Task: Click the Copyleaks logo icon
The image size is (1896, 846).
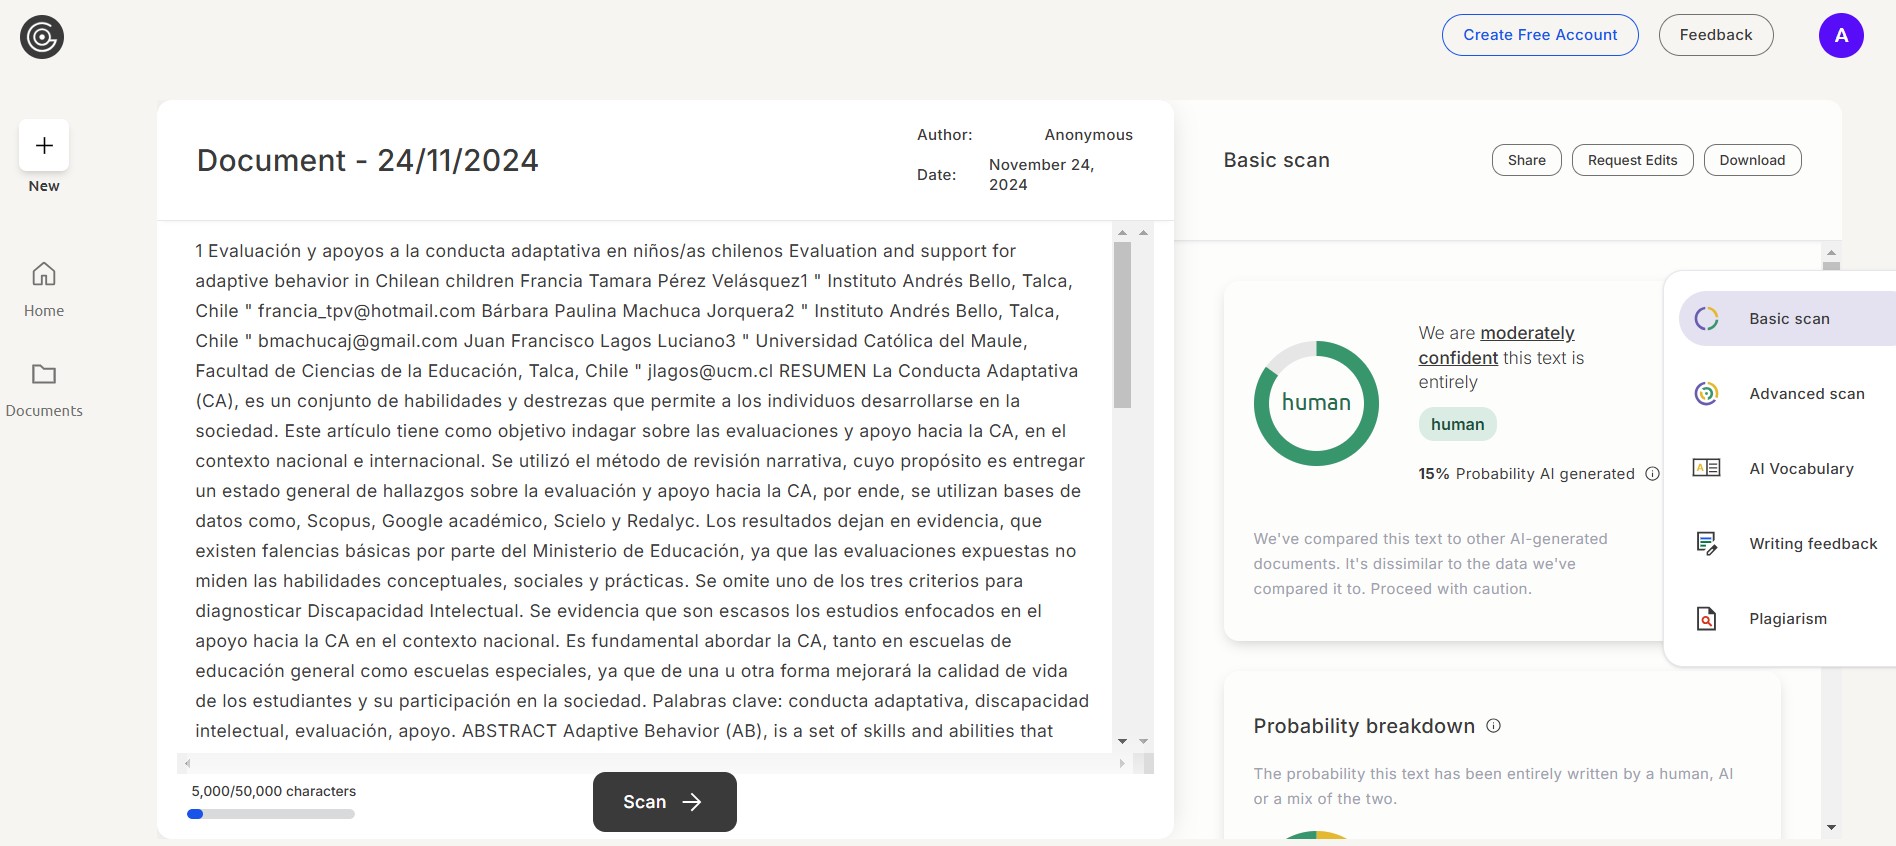Action: coord(42,38)
